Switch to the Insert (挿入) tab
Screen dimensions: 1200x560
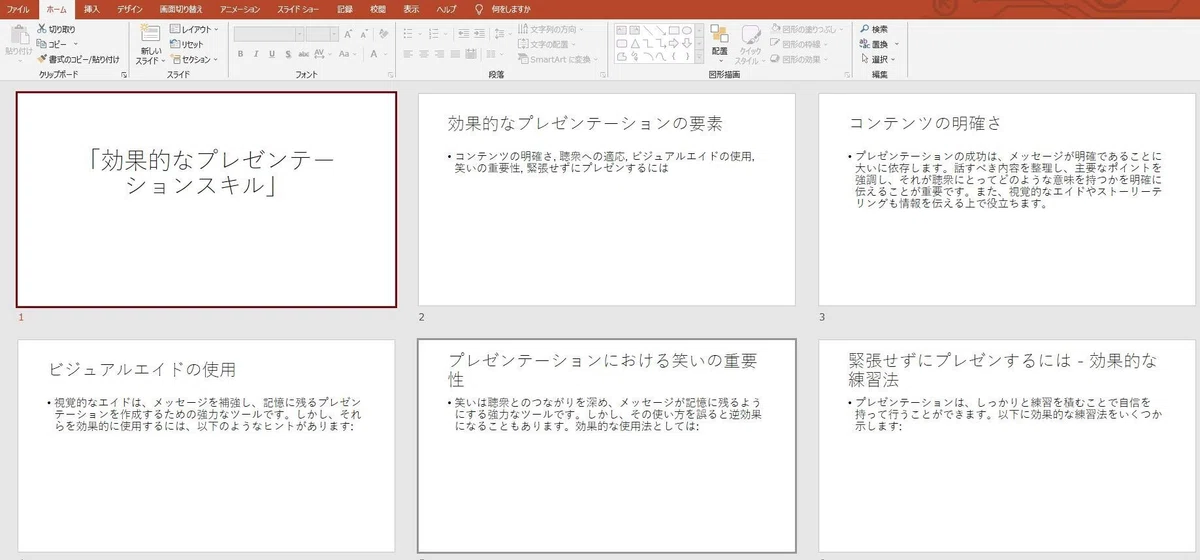click(92, 8)
